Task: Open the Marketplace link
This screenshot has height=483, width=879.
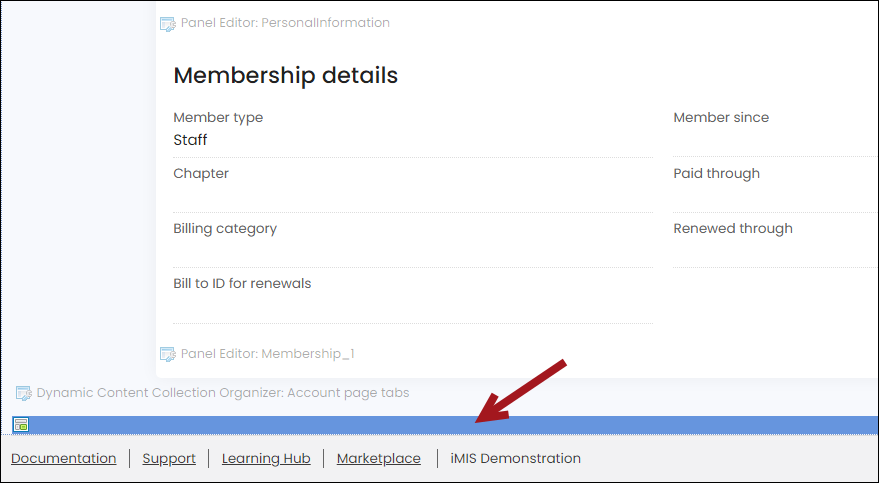Action: click(379, 458)
